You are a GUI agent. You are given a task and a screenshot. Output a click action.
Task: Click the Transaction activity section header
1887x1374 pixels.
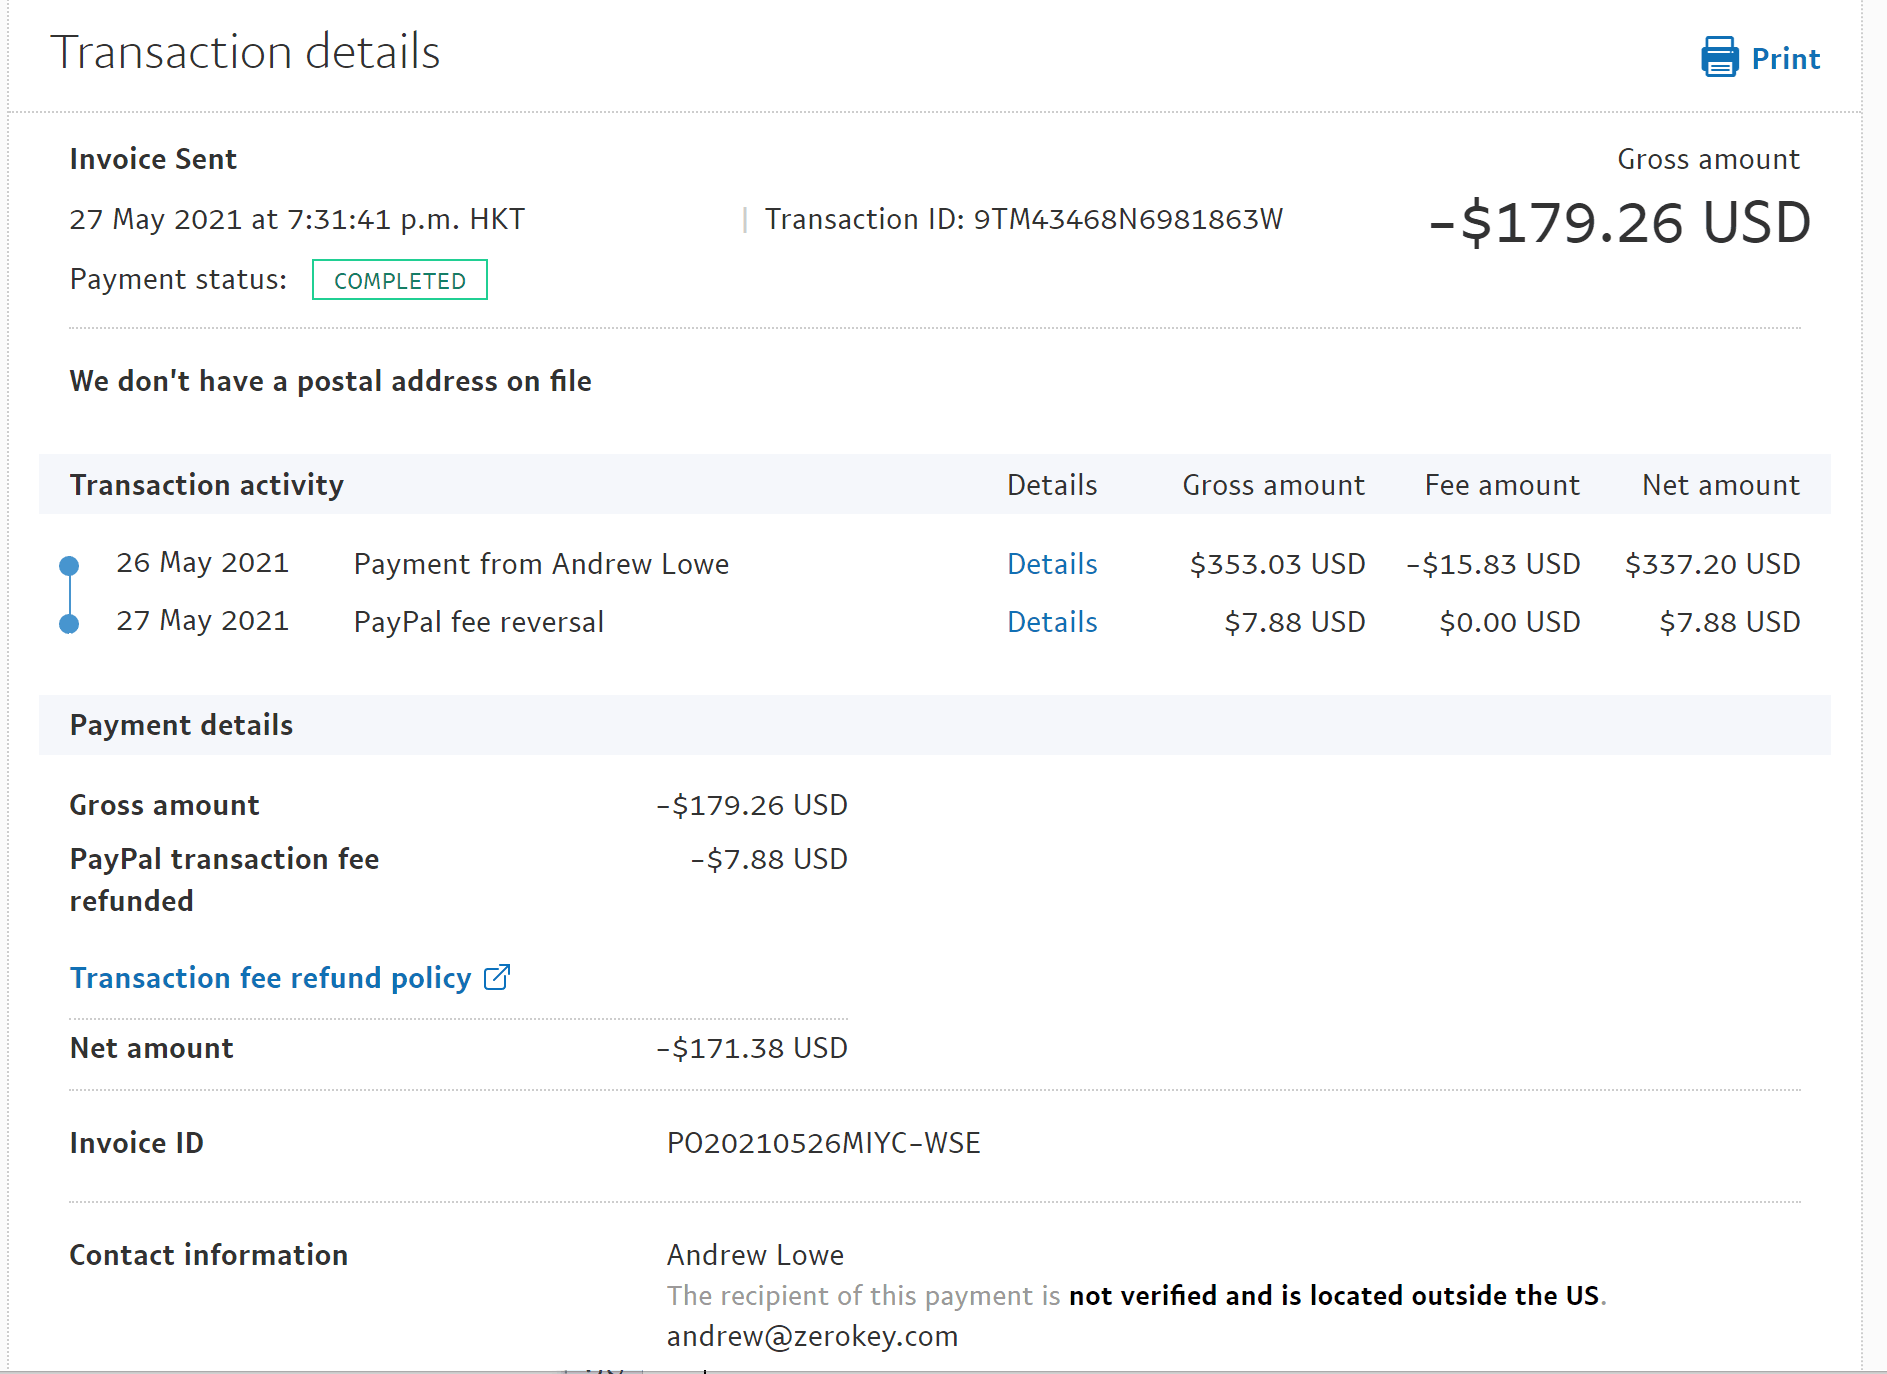(x=206, y=485)
